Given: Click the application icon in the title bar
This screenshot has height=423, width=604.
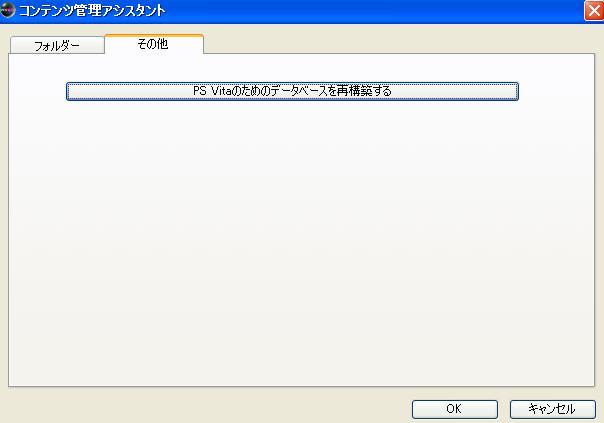Looking at the screenshot, I should pos(7,10).
